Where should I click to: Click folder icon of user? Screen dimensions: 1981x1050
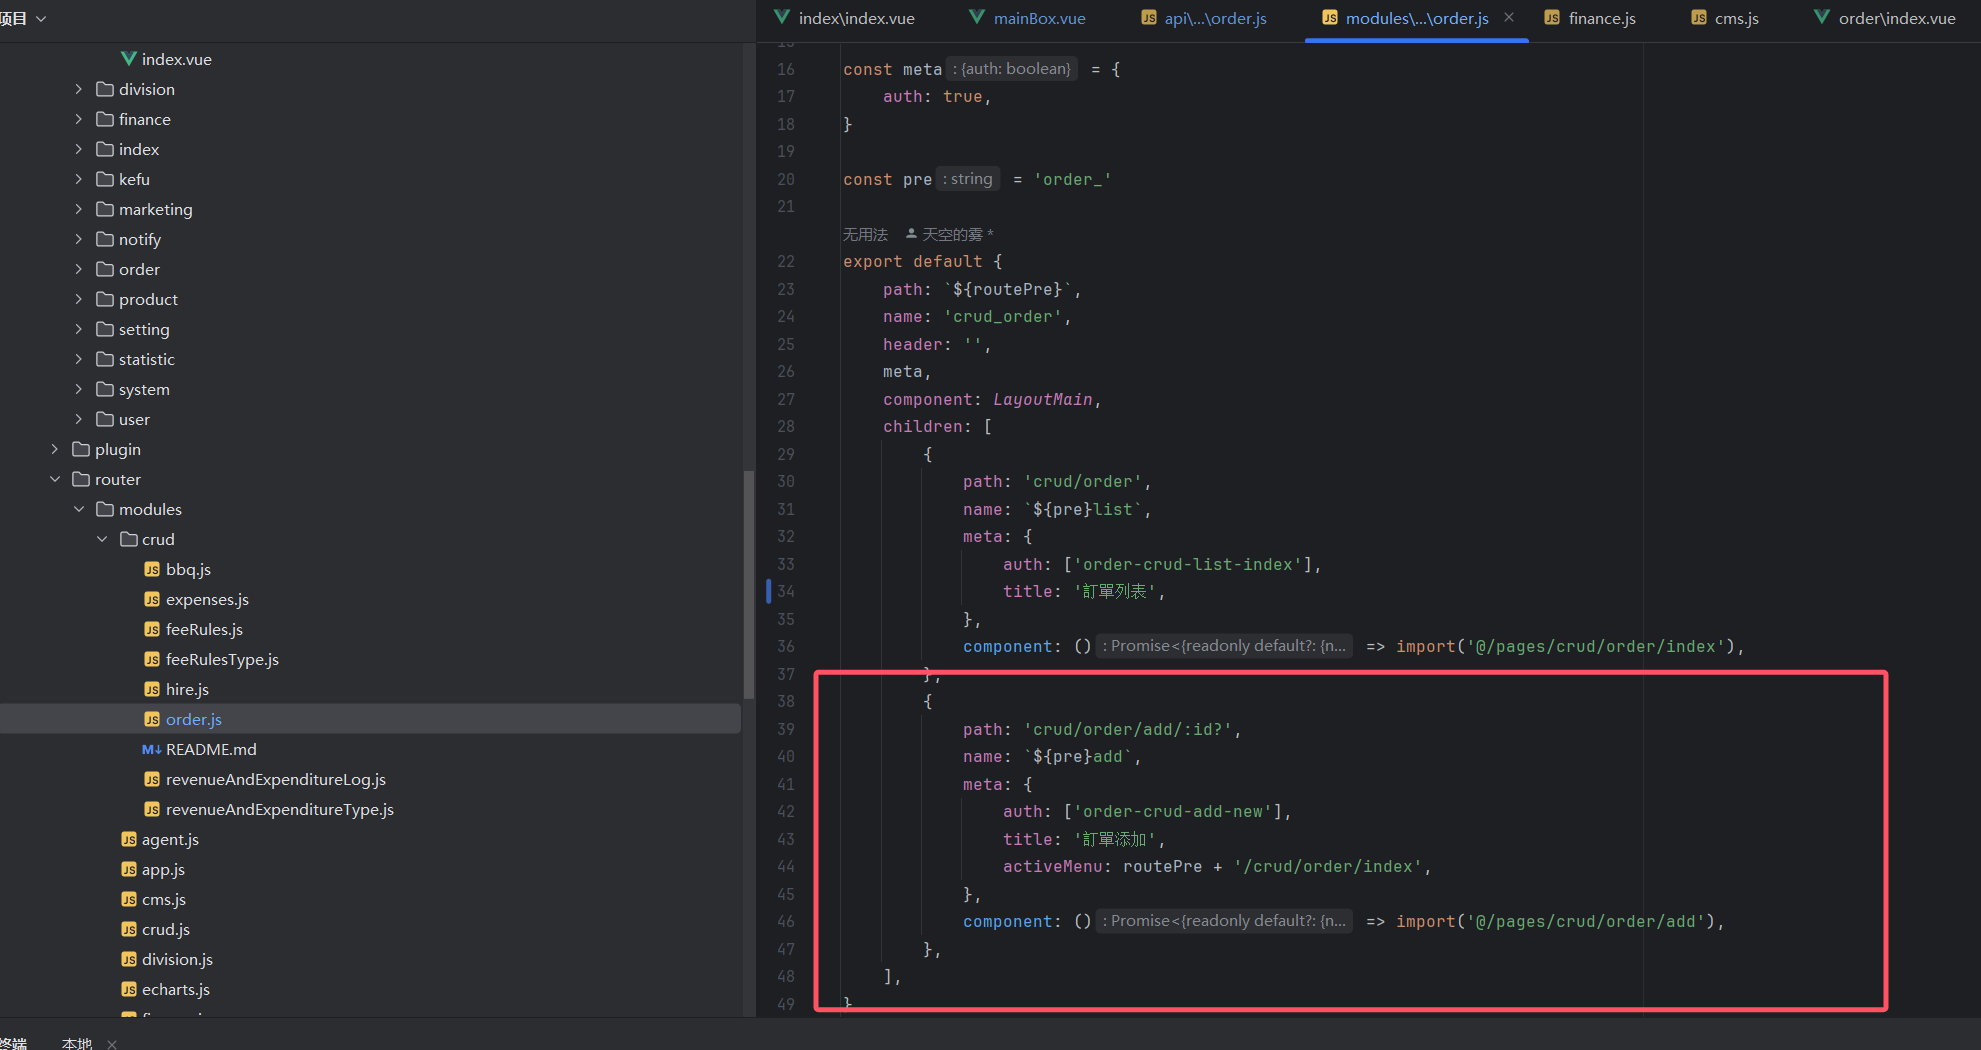tap(105, 419)
